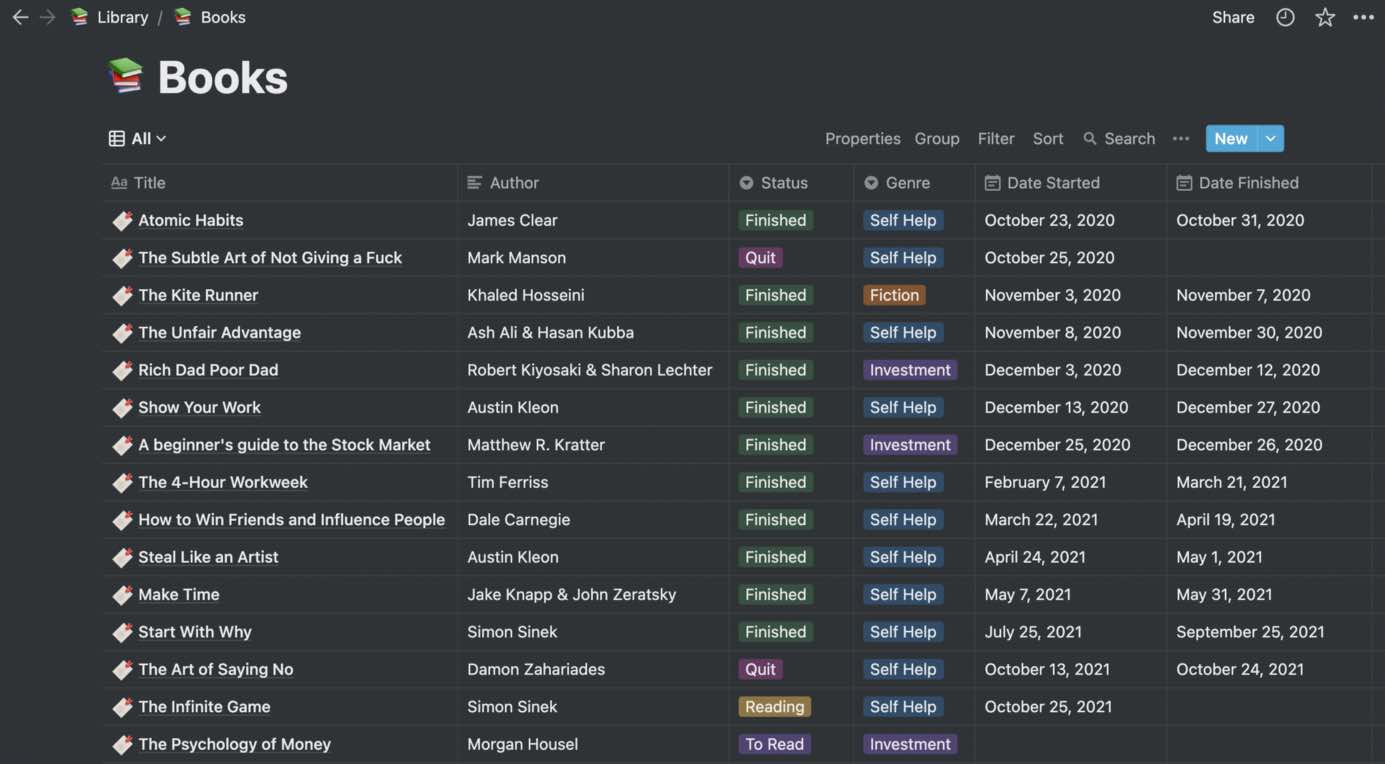The image size is (1385, 764).
Task: Open the Filter menu
Action: [995, 137]
